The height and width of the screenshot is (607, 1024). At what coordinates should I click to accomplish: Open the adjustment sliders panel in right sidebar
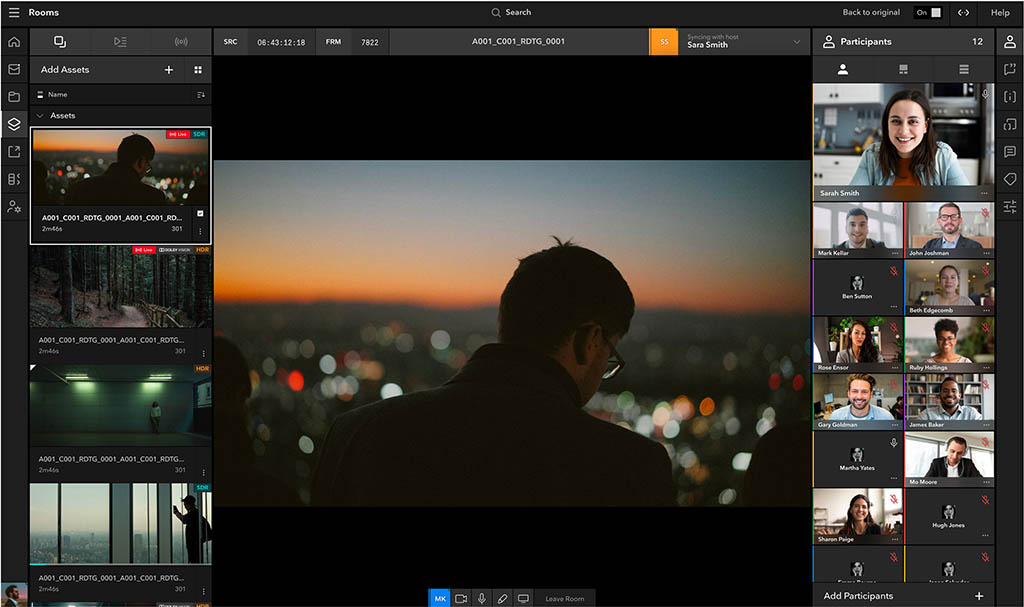click(1009, 207)
